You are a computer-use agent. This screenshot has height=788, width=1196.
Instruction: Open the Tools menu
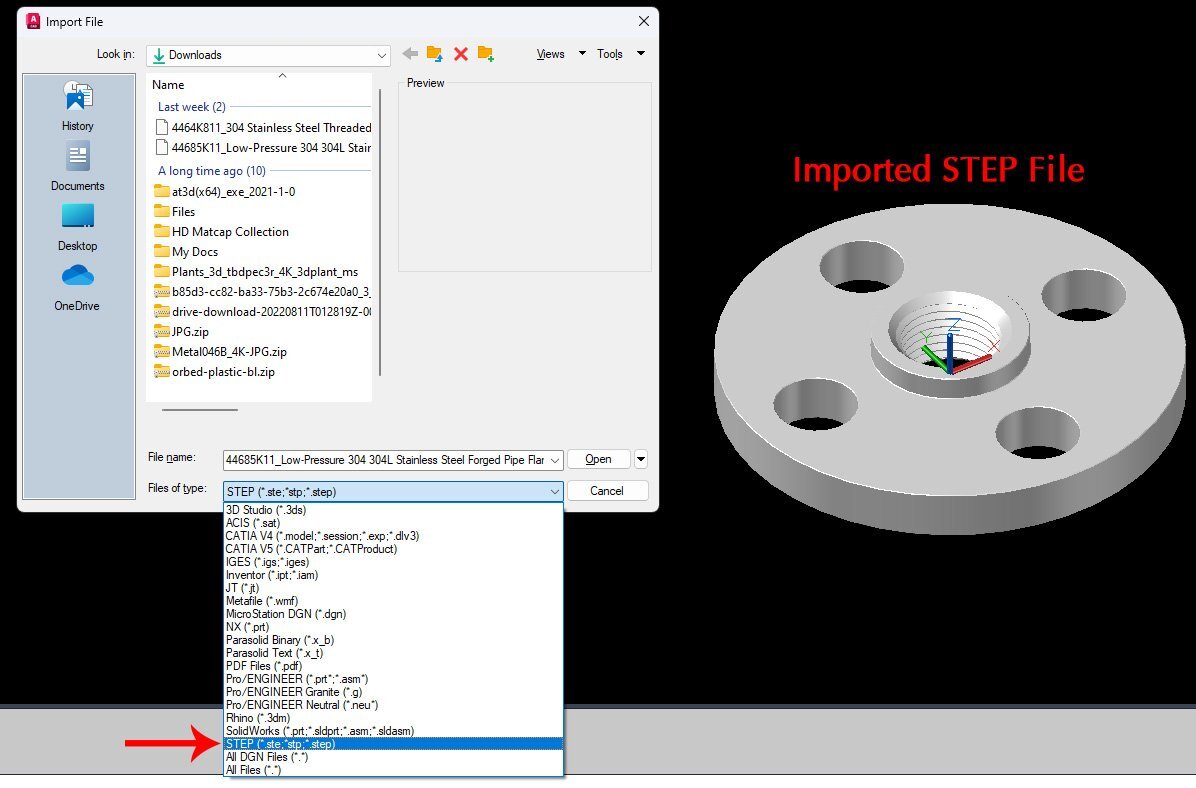pos(610,53)
